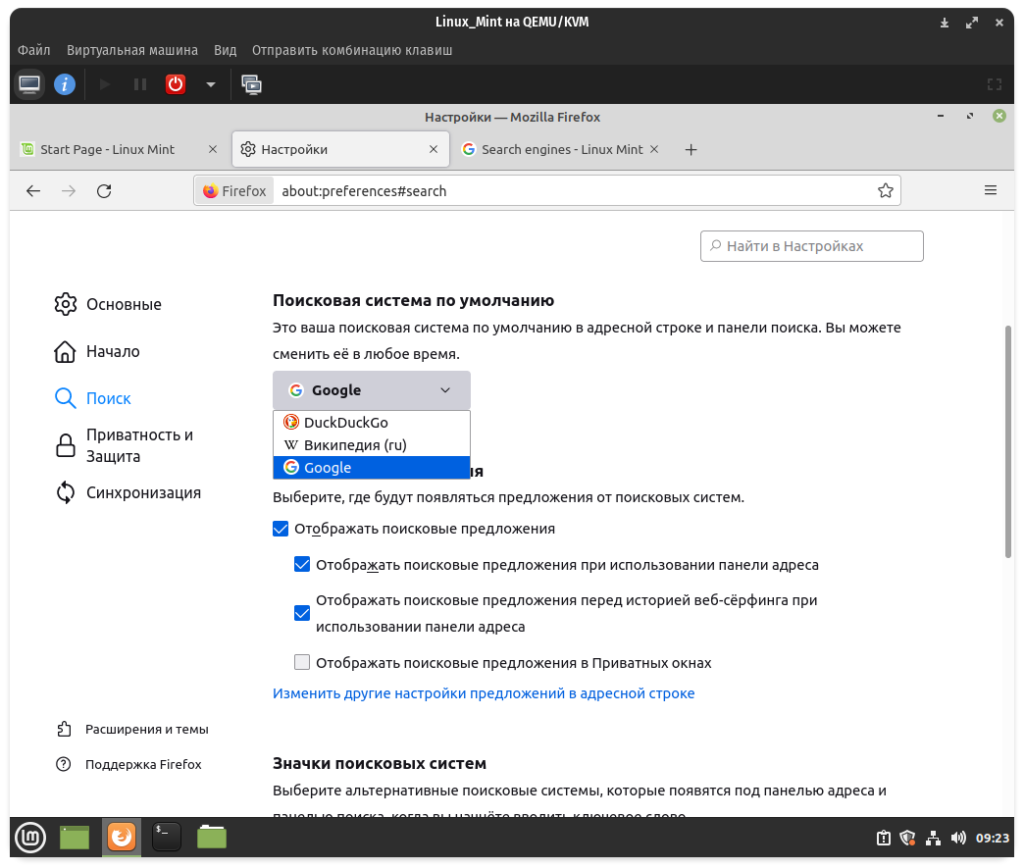Choose Википедия (ru) from the engine list
1024x868 pixels.
(372, 445)
